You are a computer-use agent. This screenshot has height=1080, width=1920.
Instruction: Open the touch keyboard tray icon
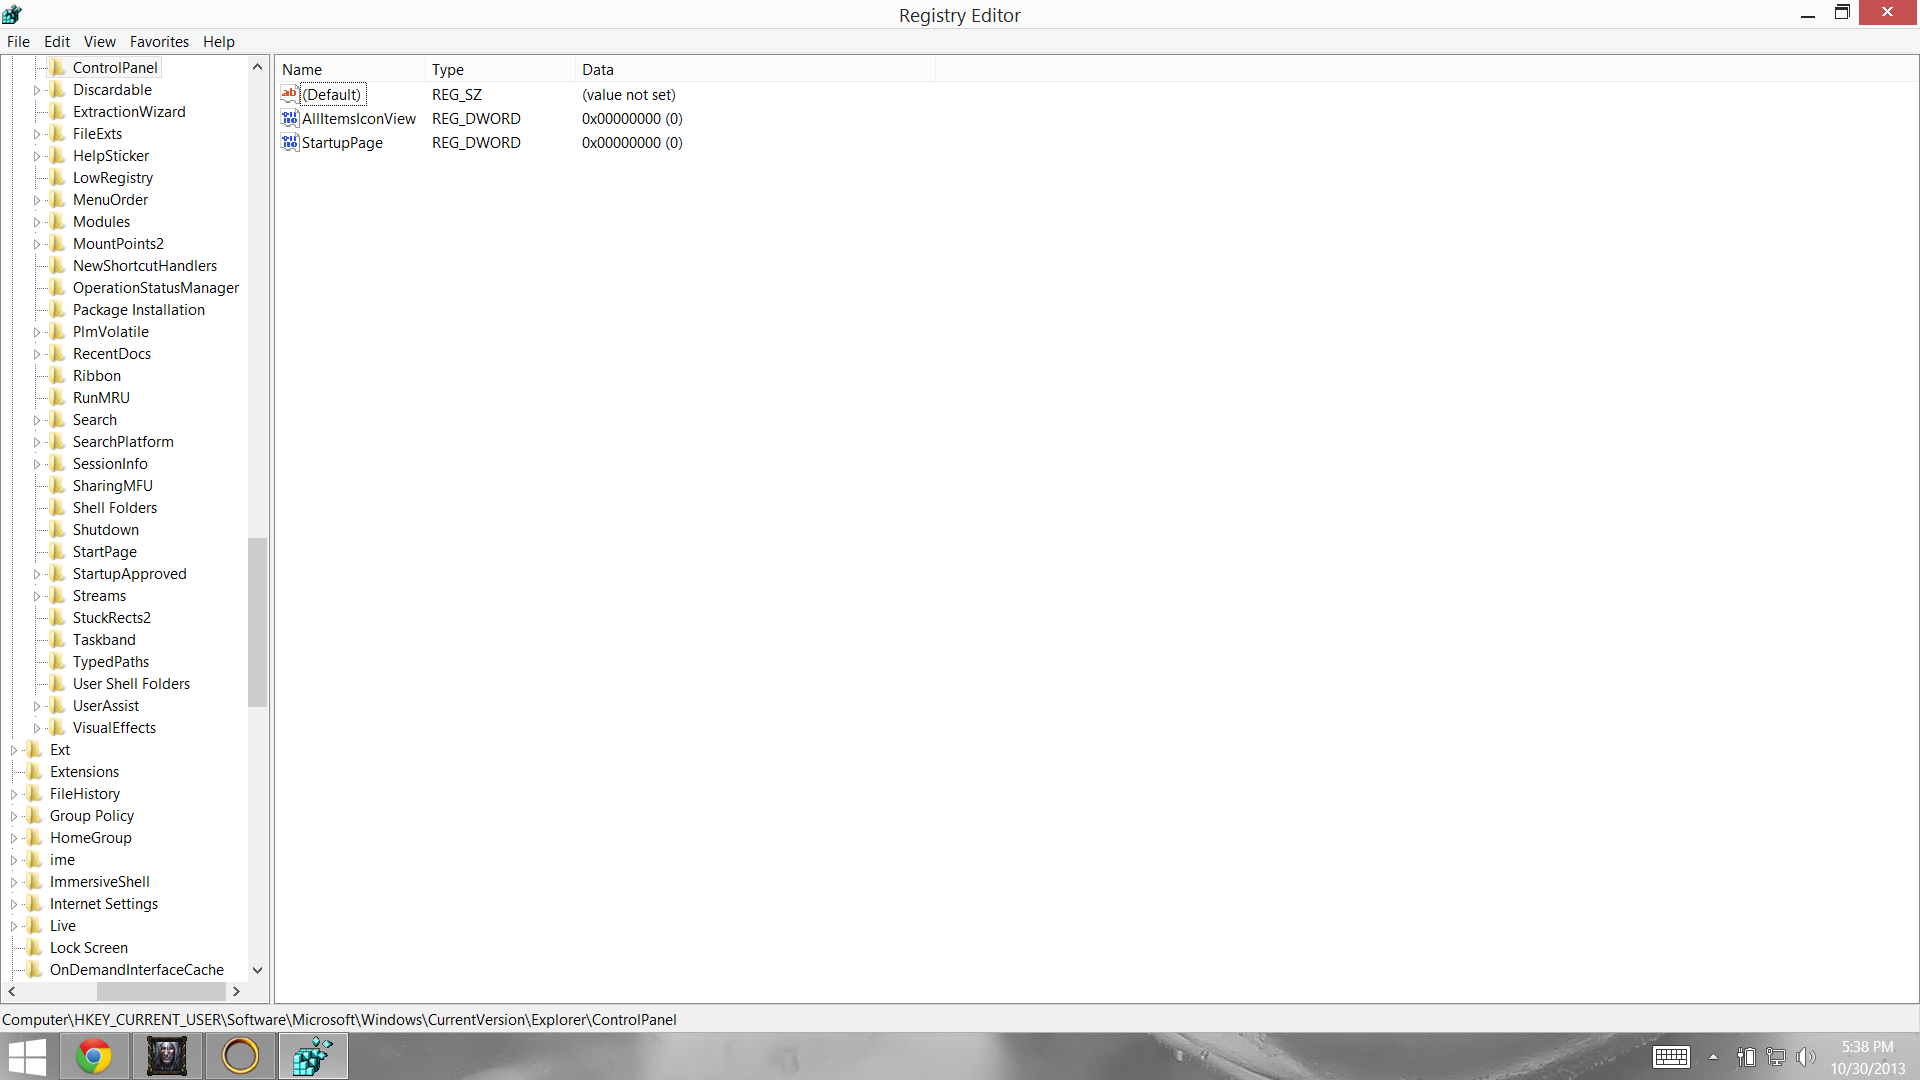[1671, 1057]
